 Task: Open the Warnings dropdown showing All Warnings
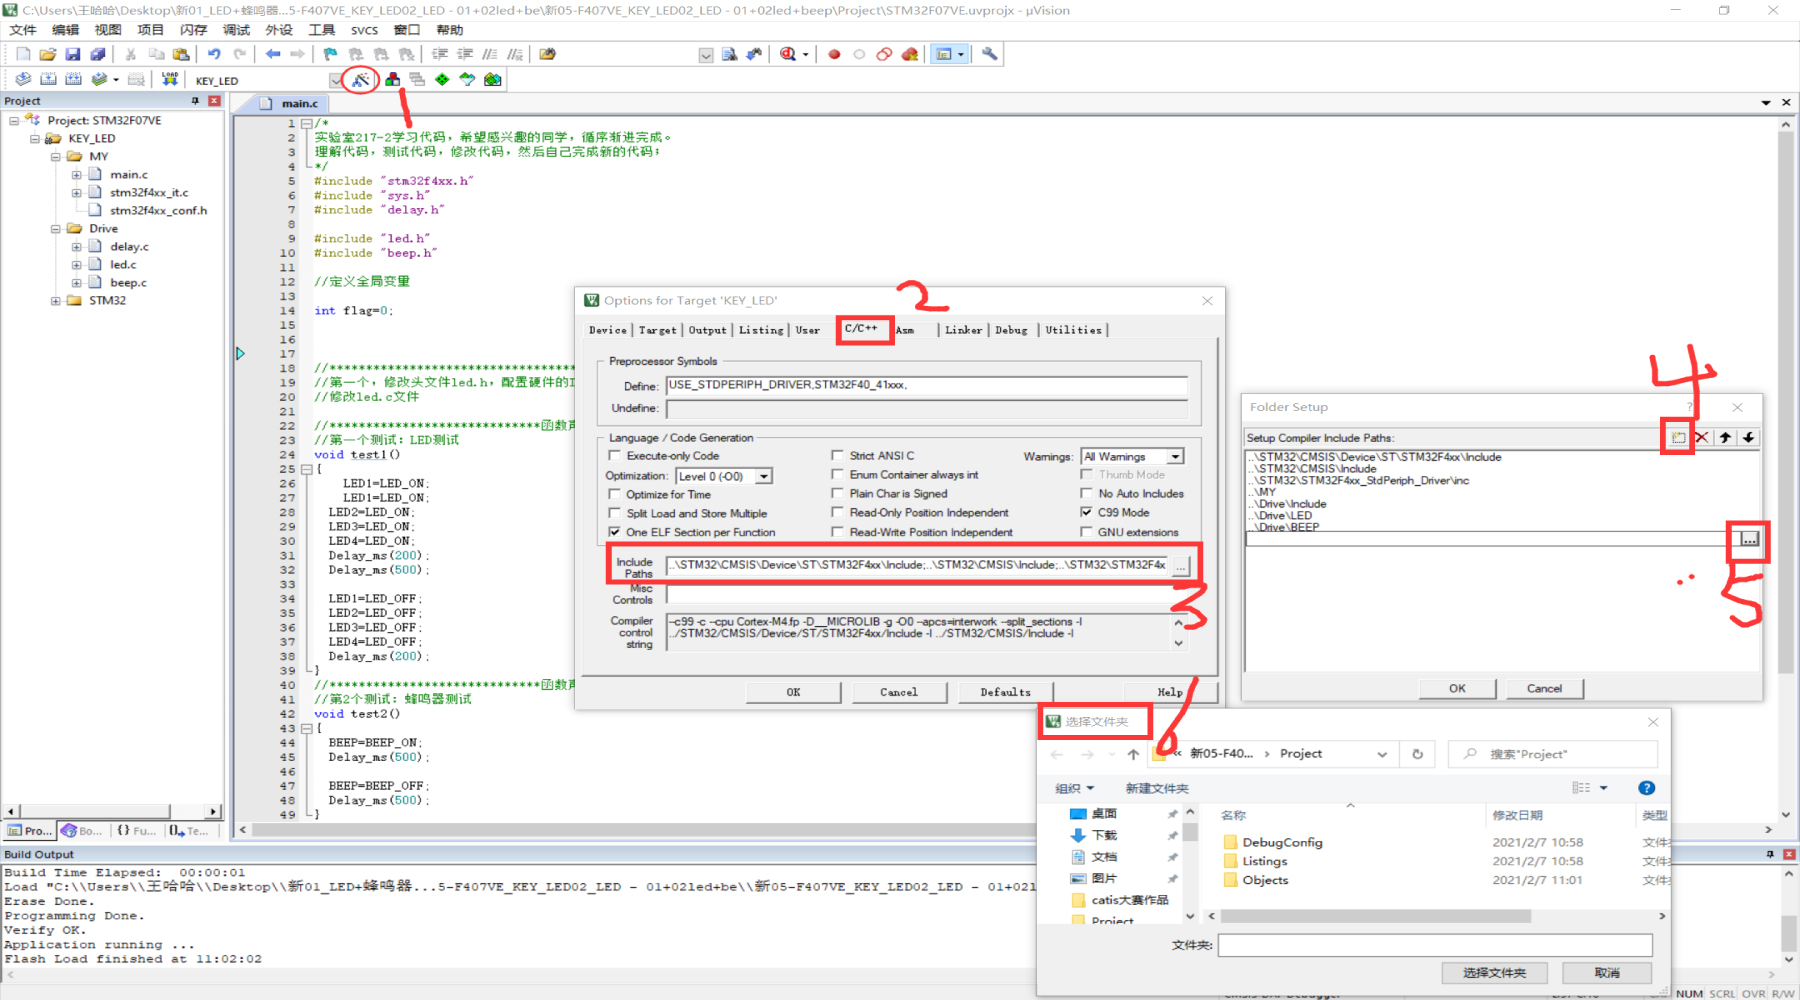(x=1172, y=456)
